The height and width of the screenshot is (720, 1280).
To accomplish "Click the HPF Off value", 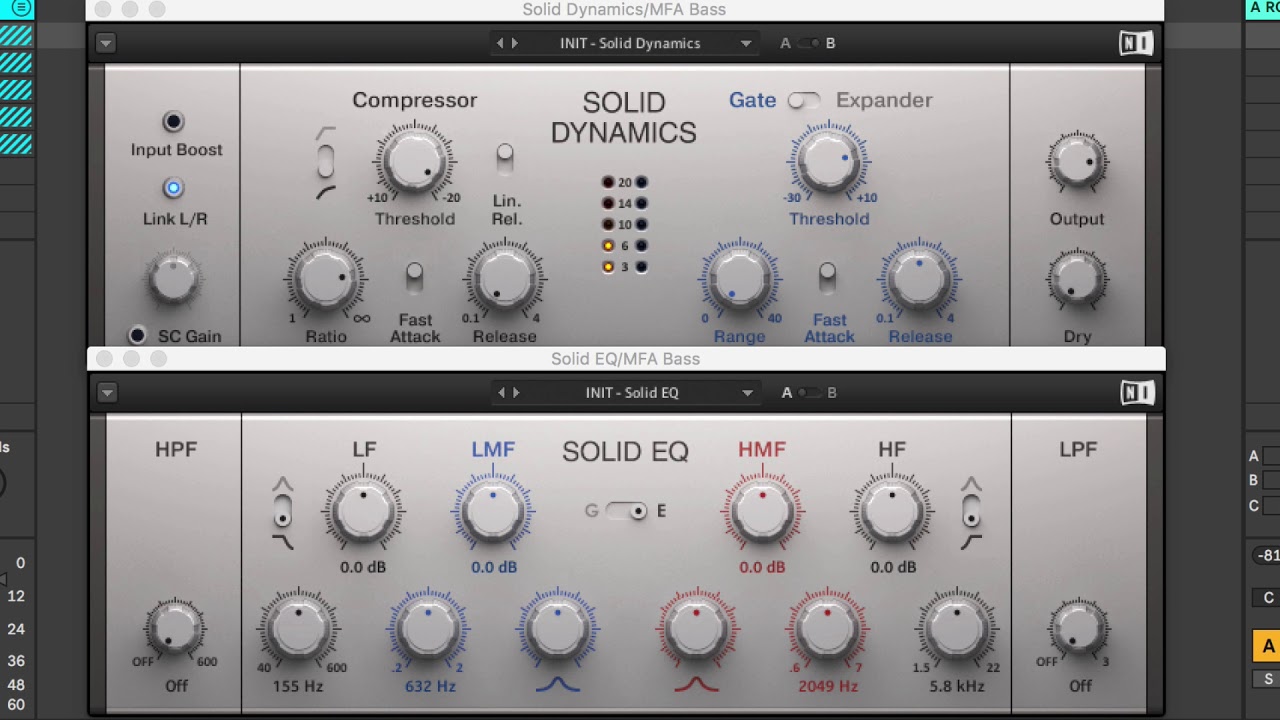I will click(176, 686).
